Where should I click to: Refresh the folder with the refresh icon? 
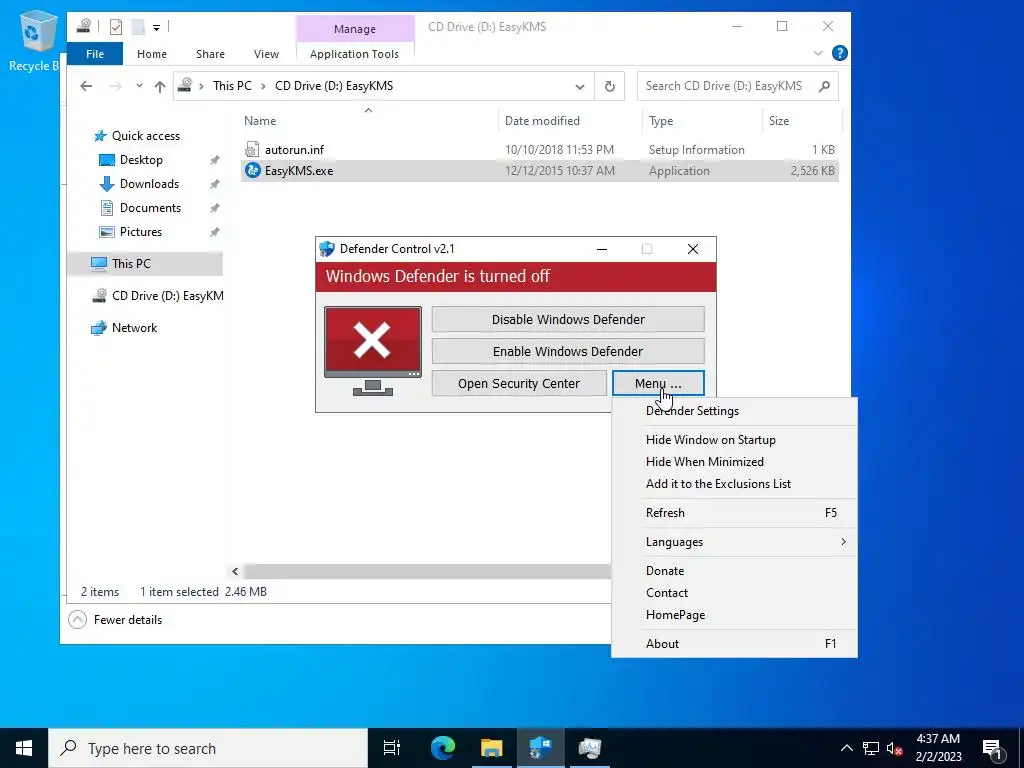(609, 86)
